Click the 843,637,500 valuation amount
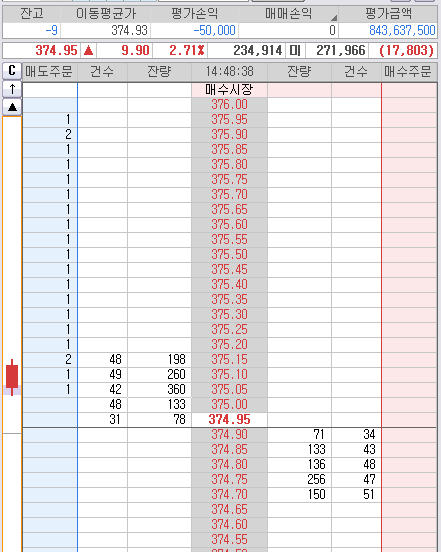Screen dimensions: 441x552 pos(402,31)
